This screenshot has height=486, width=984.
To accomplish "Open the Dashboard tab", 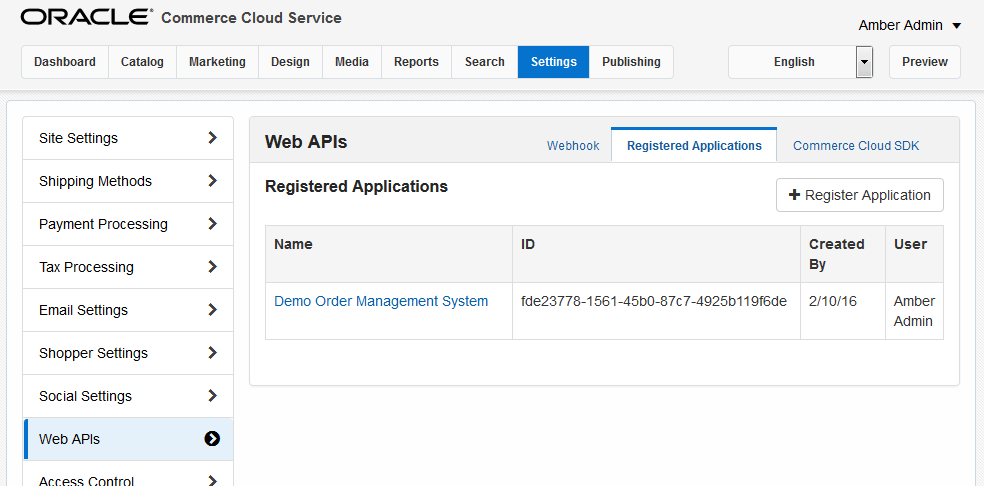I will click(65, 62).
